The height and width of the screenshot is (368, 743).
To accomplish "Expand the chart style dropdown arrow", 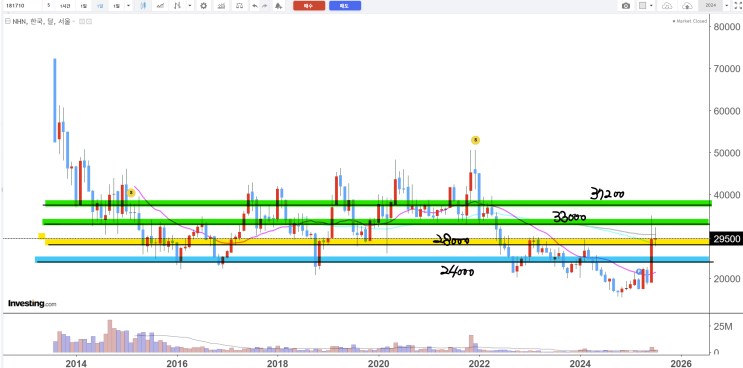I will coord(190,6).
